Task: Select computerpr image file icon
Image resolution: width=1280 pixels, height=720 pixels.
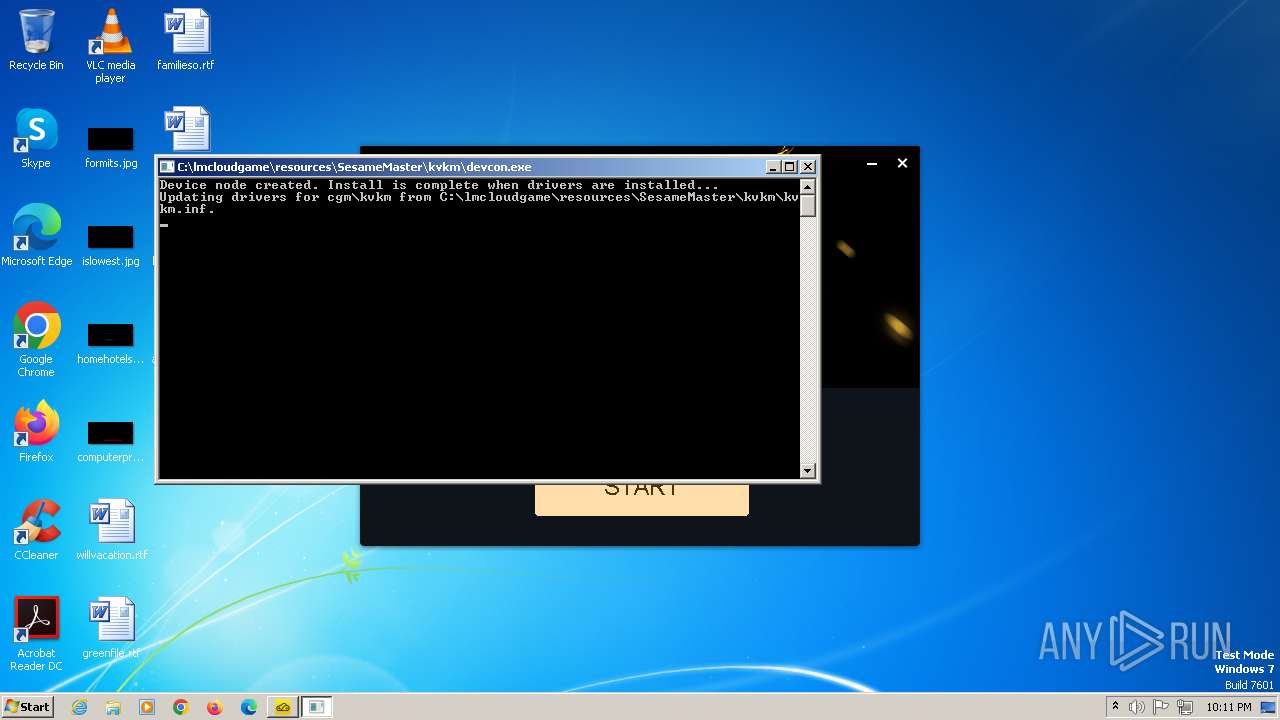Action: point(110,441)
